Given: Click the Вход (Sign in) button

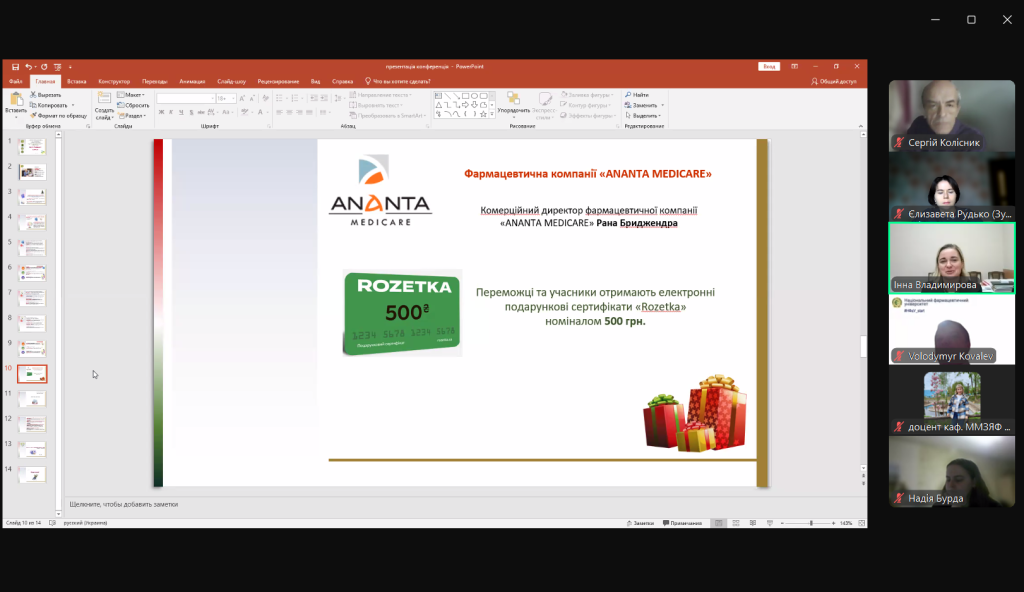Looking at the screenshot, I should (x=769, y=67).
